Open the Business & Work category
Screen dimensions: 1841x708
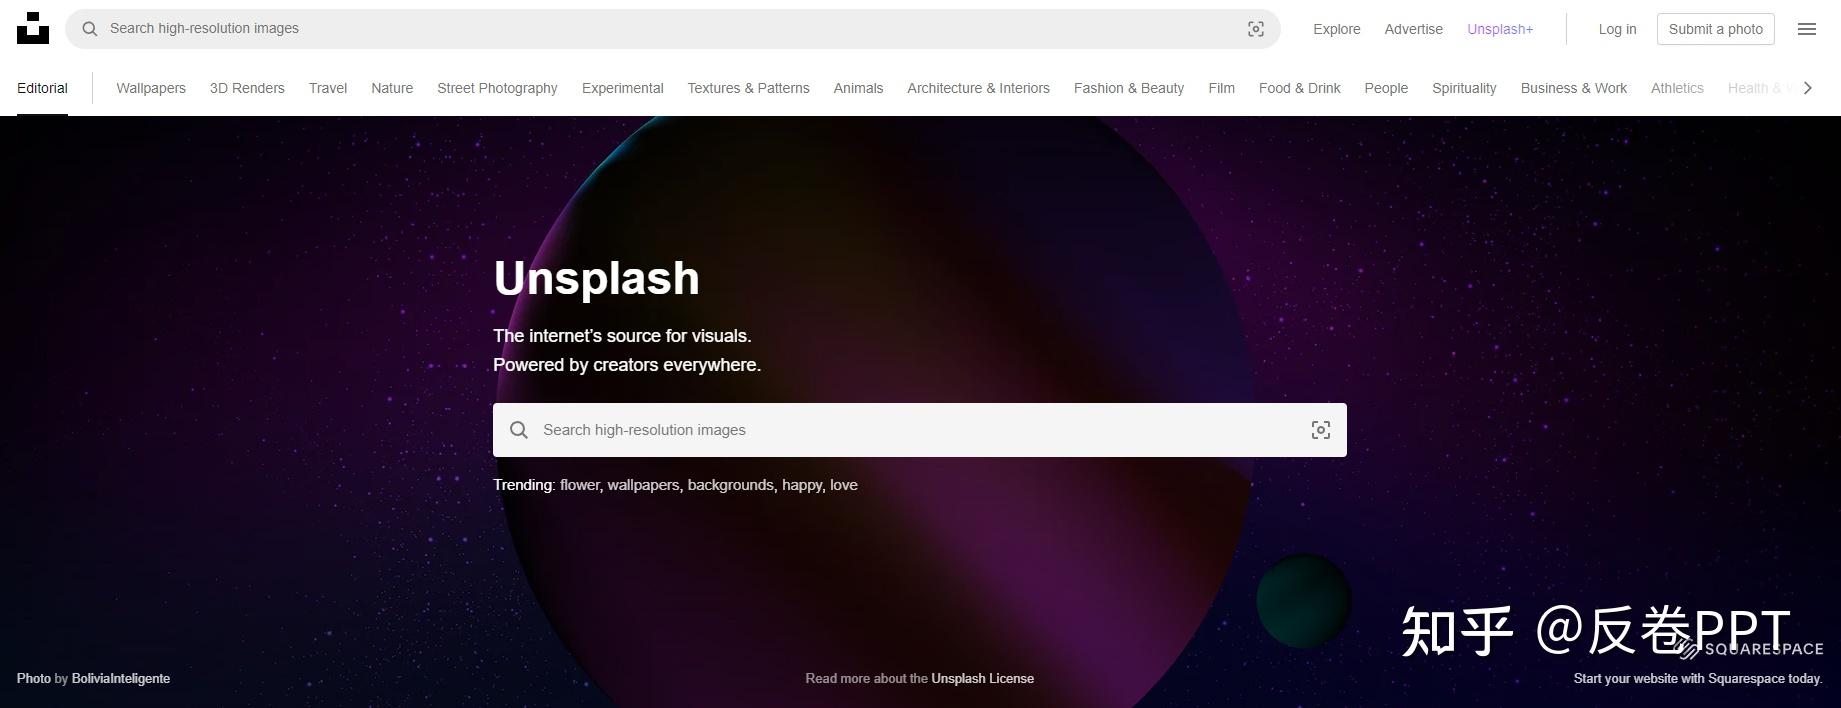pyautogui.click(x=1573, y=88)
